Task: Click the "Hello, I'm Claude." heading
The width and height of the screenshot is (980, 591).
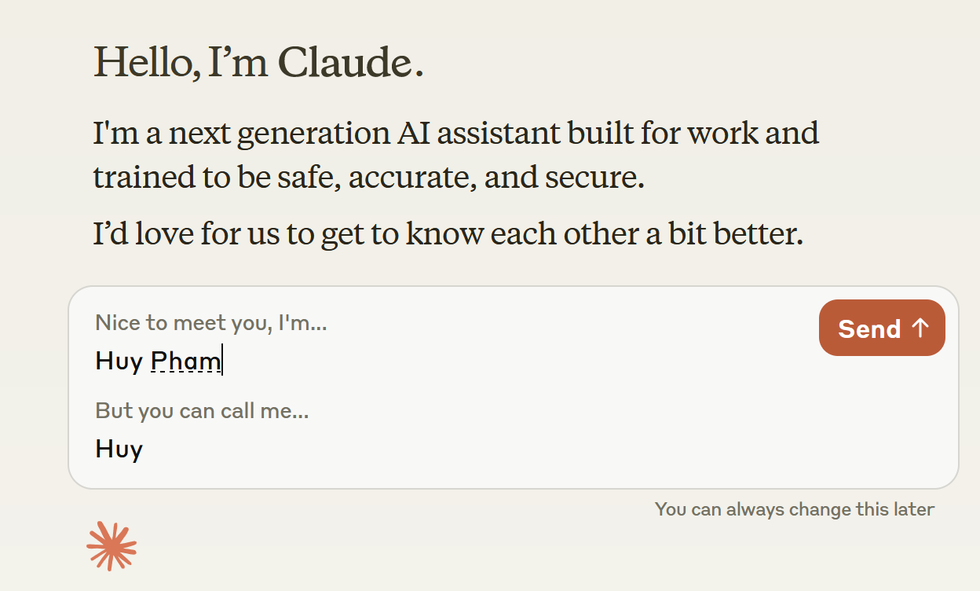Action: [x=258, y=63]
